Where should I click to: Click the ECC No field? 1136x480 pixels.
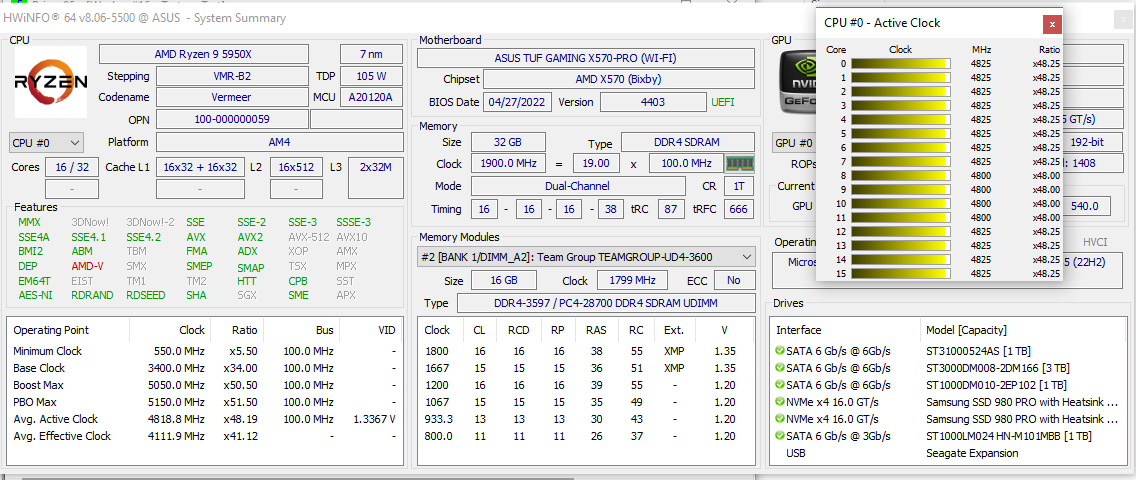[x=733, y=280]
